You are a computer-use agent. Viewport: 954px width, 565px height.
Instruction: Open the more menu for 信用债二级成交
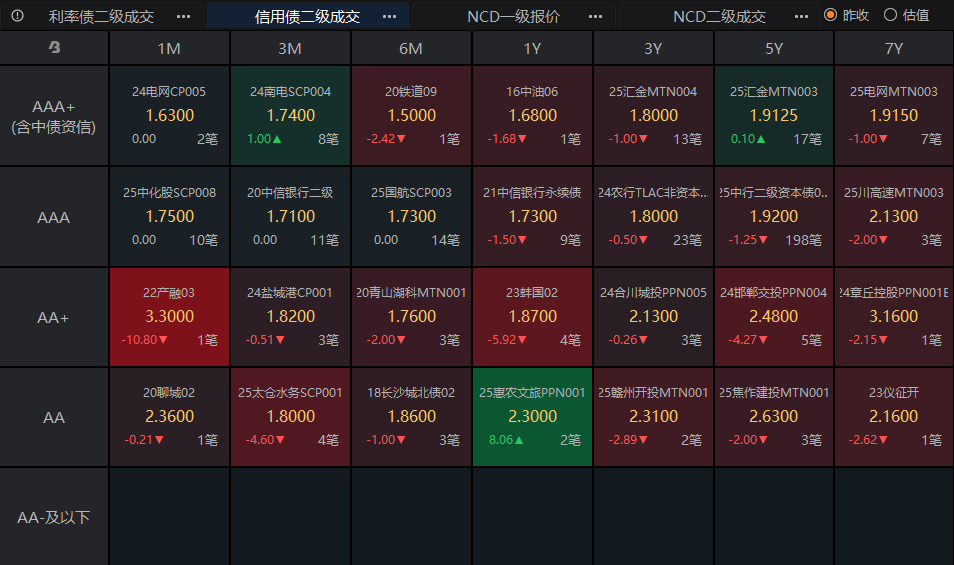click(x=389, y=16)
